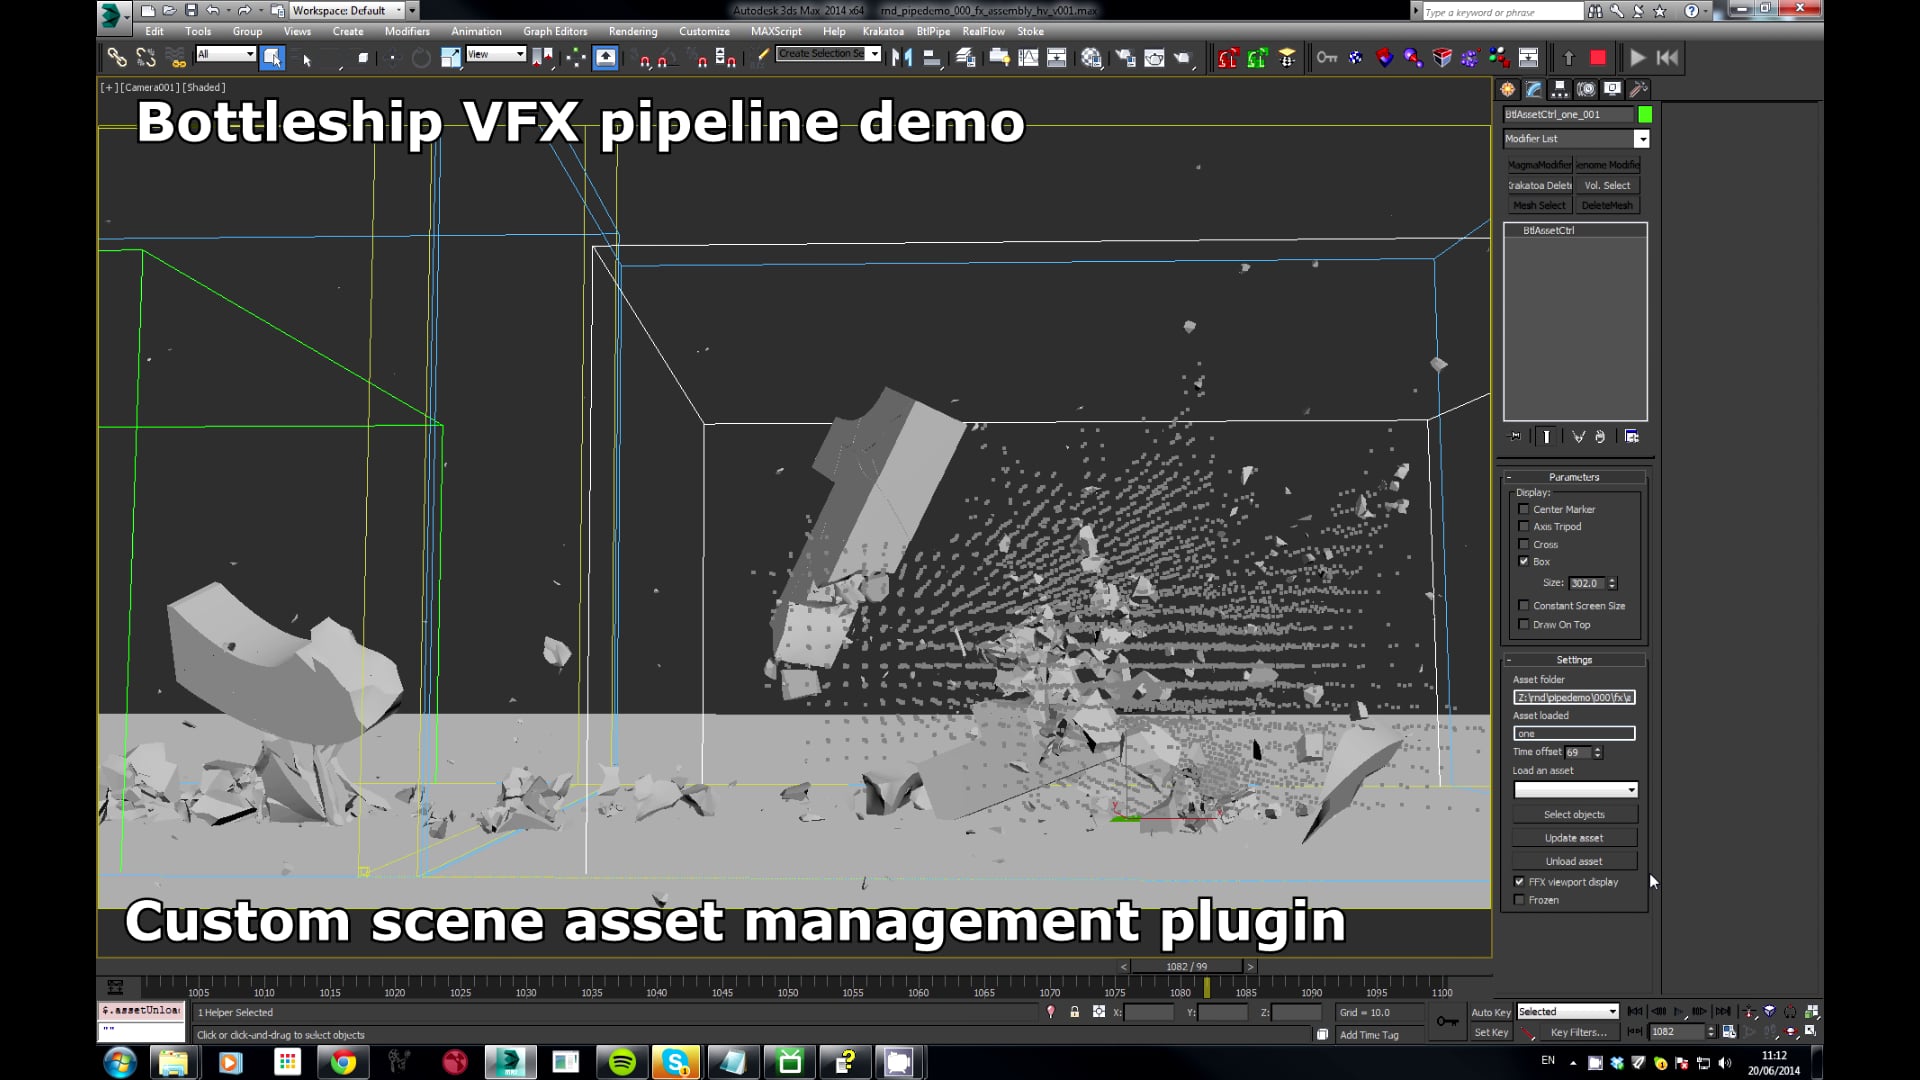The height and width of the screenshot is (1080, 1920).
Task: Click the Update asset button
Action: click(x=1573, y=838)
